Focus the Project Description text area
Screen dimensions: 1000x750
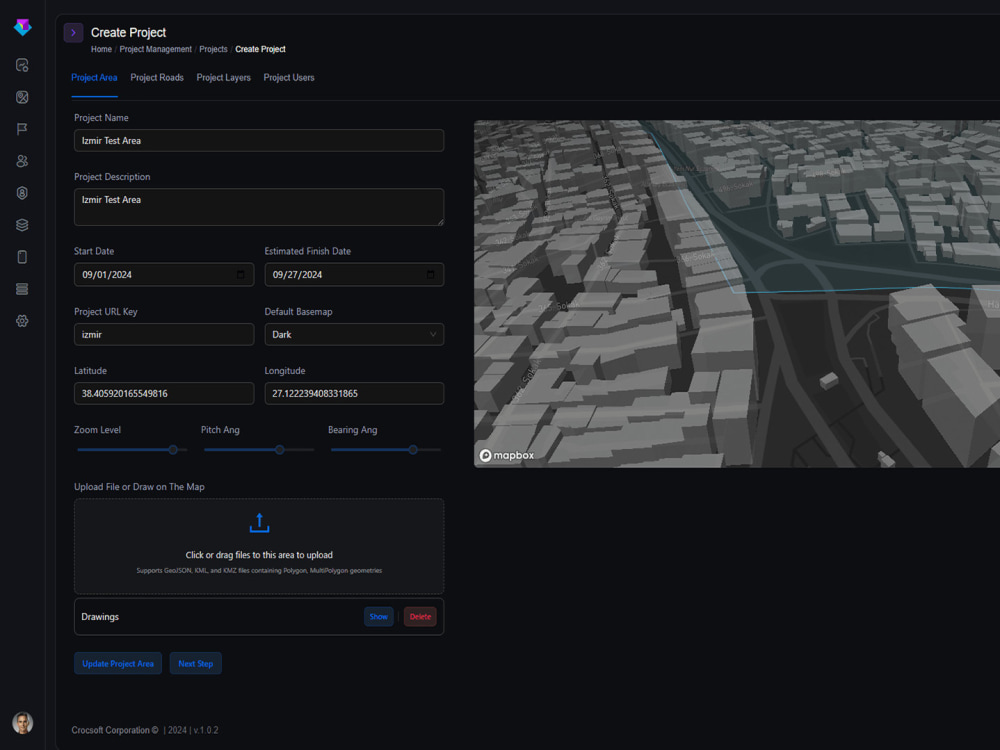point(259,207)
